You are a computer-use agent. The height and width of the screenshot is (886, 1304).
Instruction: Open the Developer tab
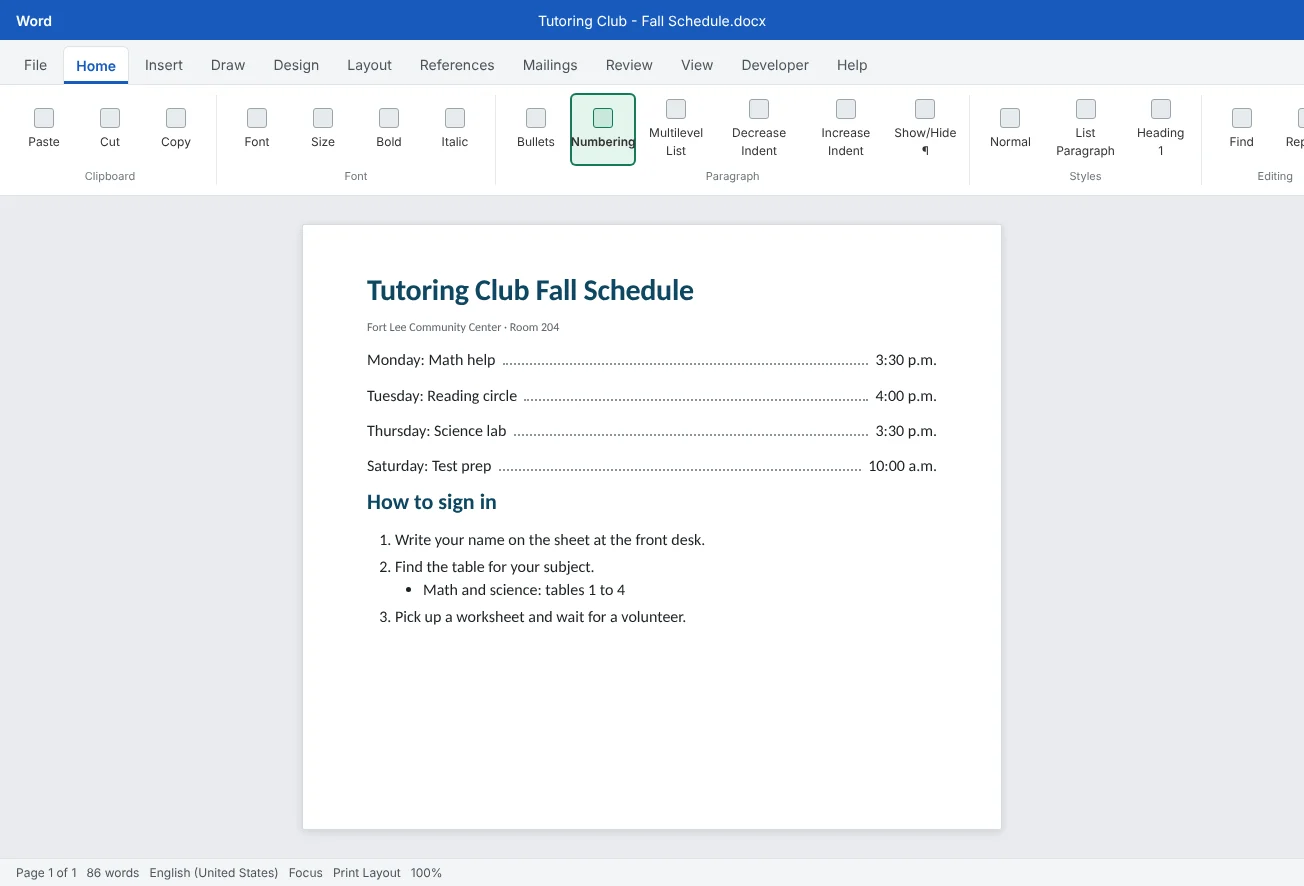(775, 65)
